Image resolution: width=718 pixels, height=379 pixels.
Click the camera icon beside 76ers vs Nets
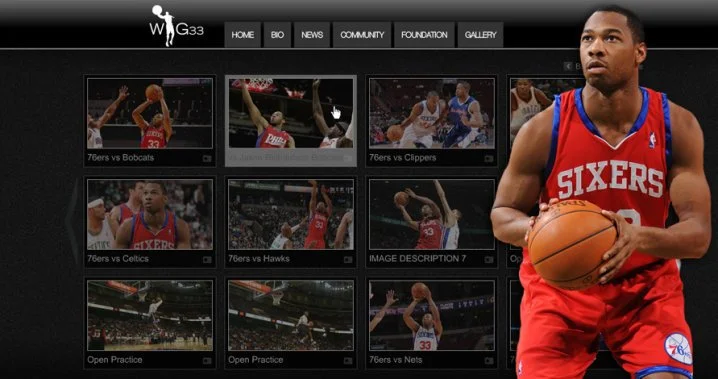489,361
